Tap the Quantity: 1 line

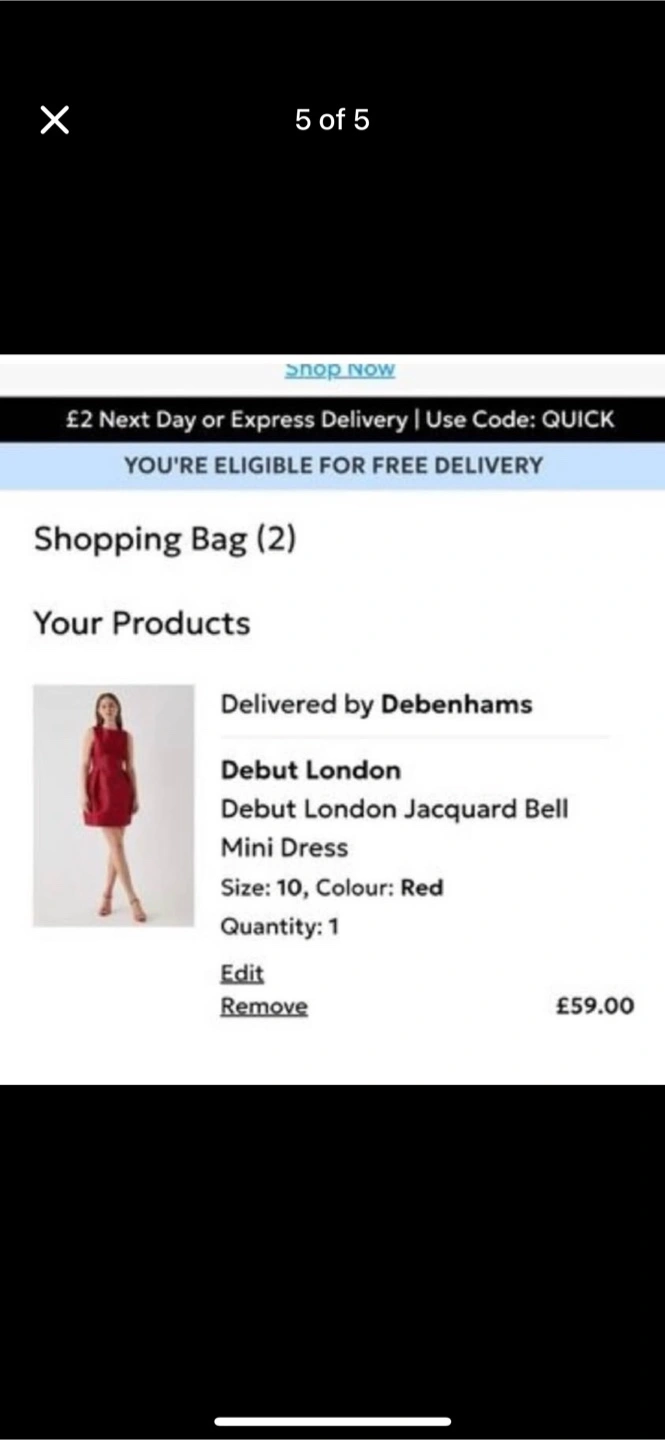coord(280,927)
